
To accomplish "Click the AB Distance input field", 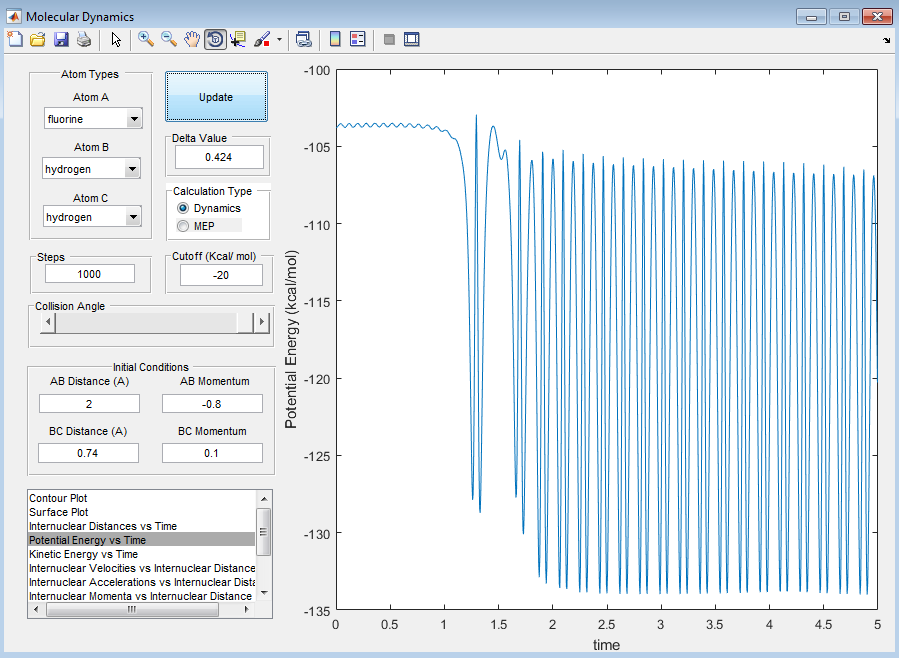I will [89, 403].
